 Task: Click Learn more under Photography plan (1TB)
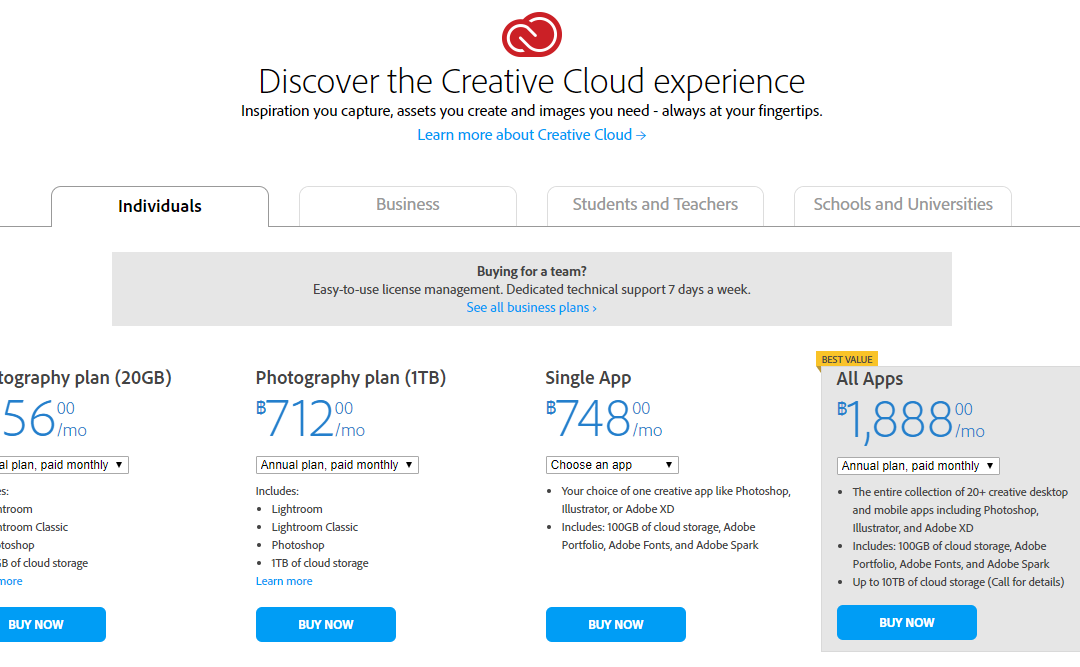click(x=284, y=581)
